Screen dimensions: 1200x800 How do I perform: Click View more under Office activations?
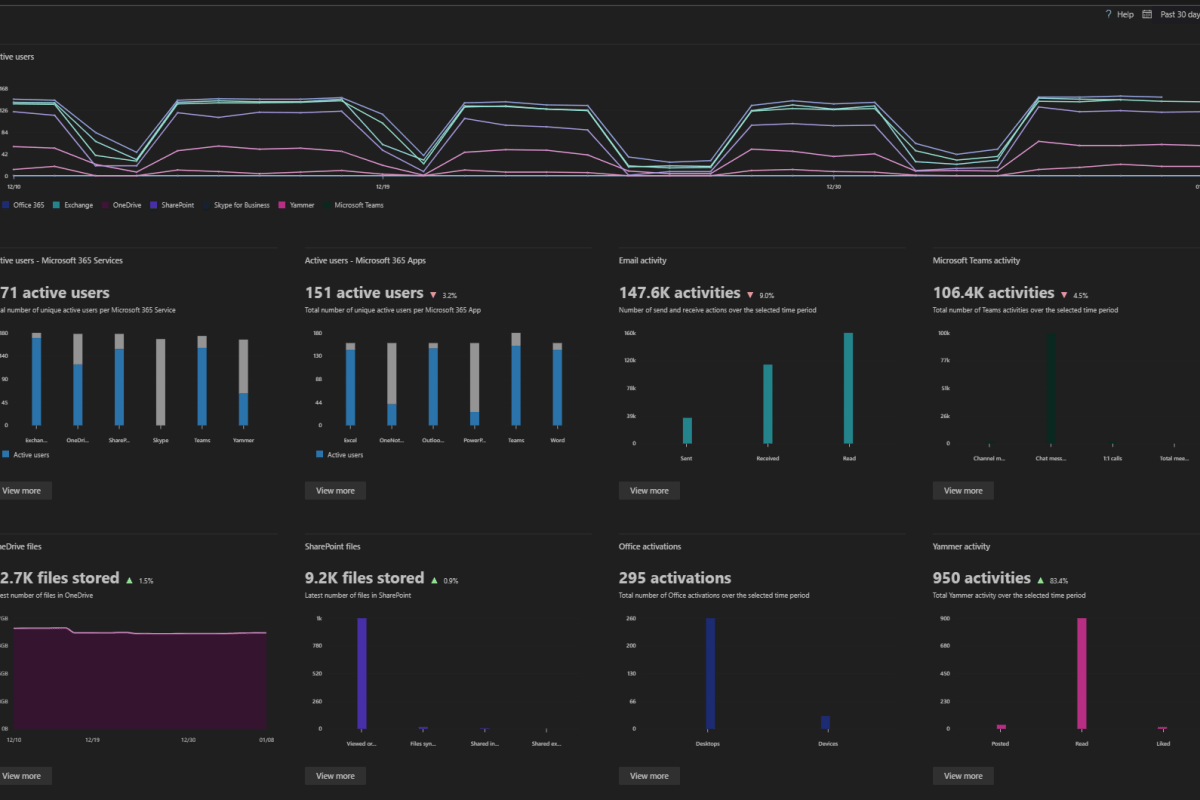(x=649, y=776)
